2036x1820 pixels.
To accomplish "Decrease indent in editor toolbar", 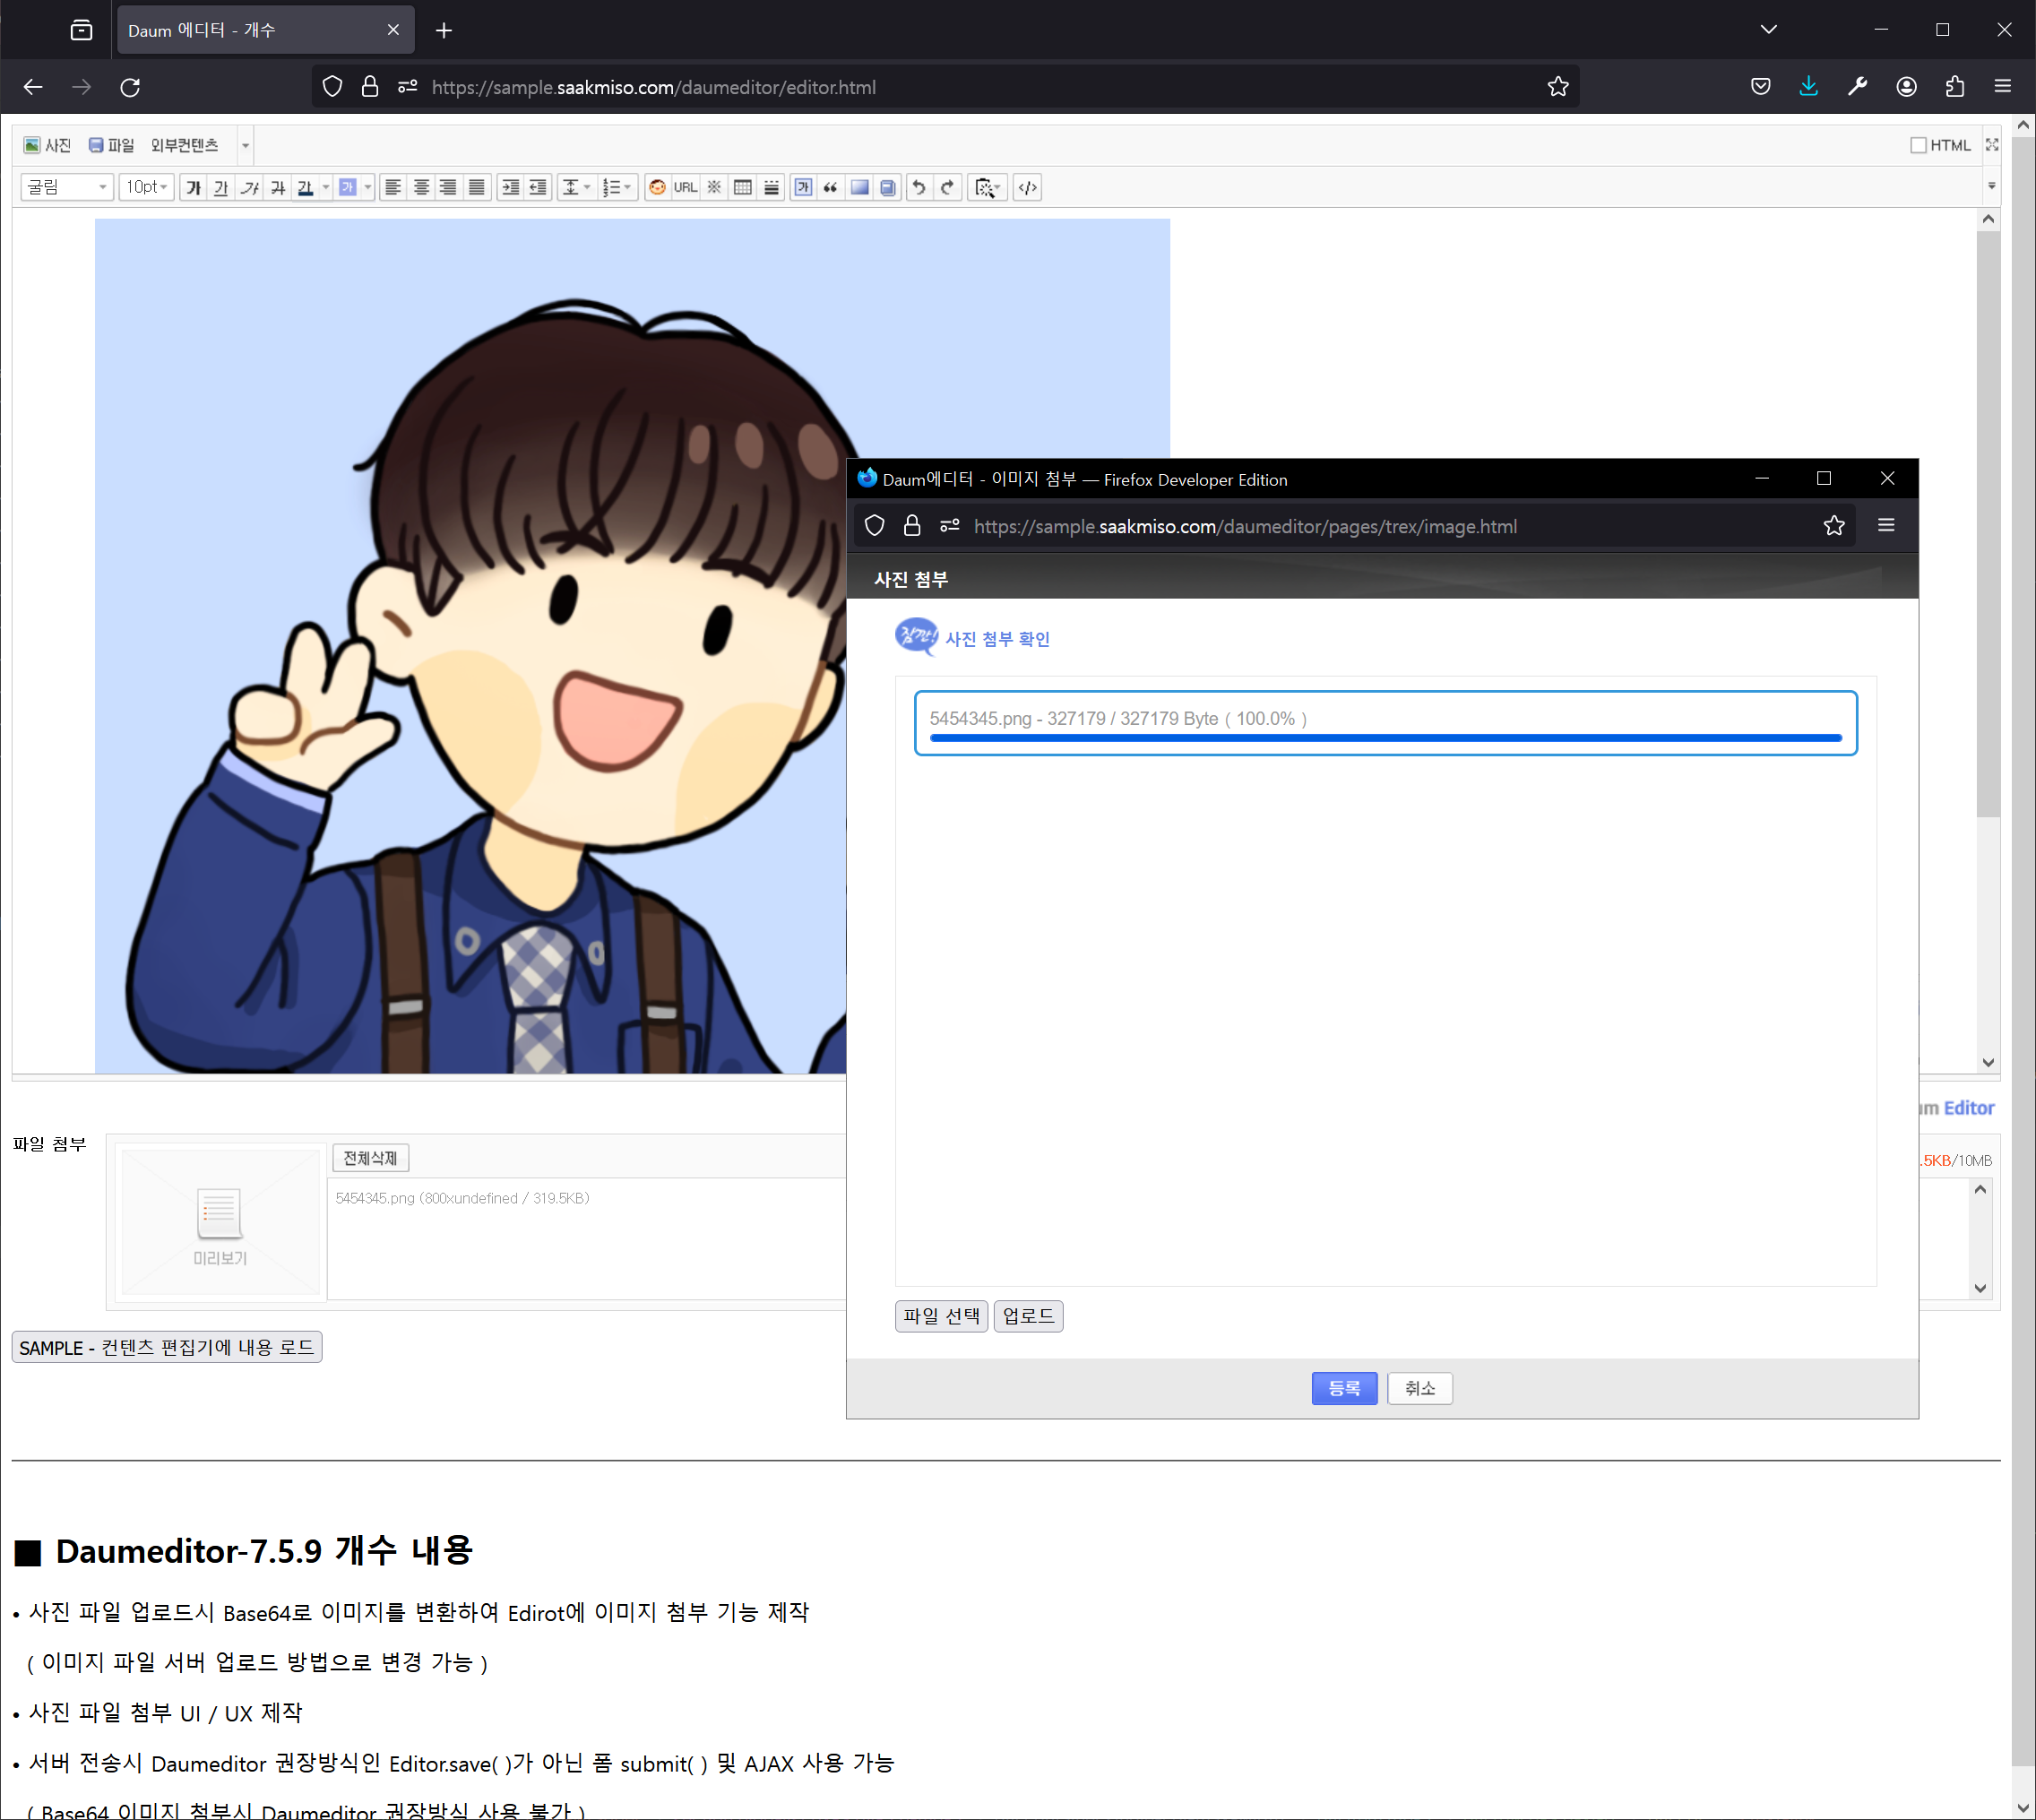I will pyautogui.click(x=538, y=187).
